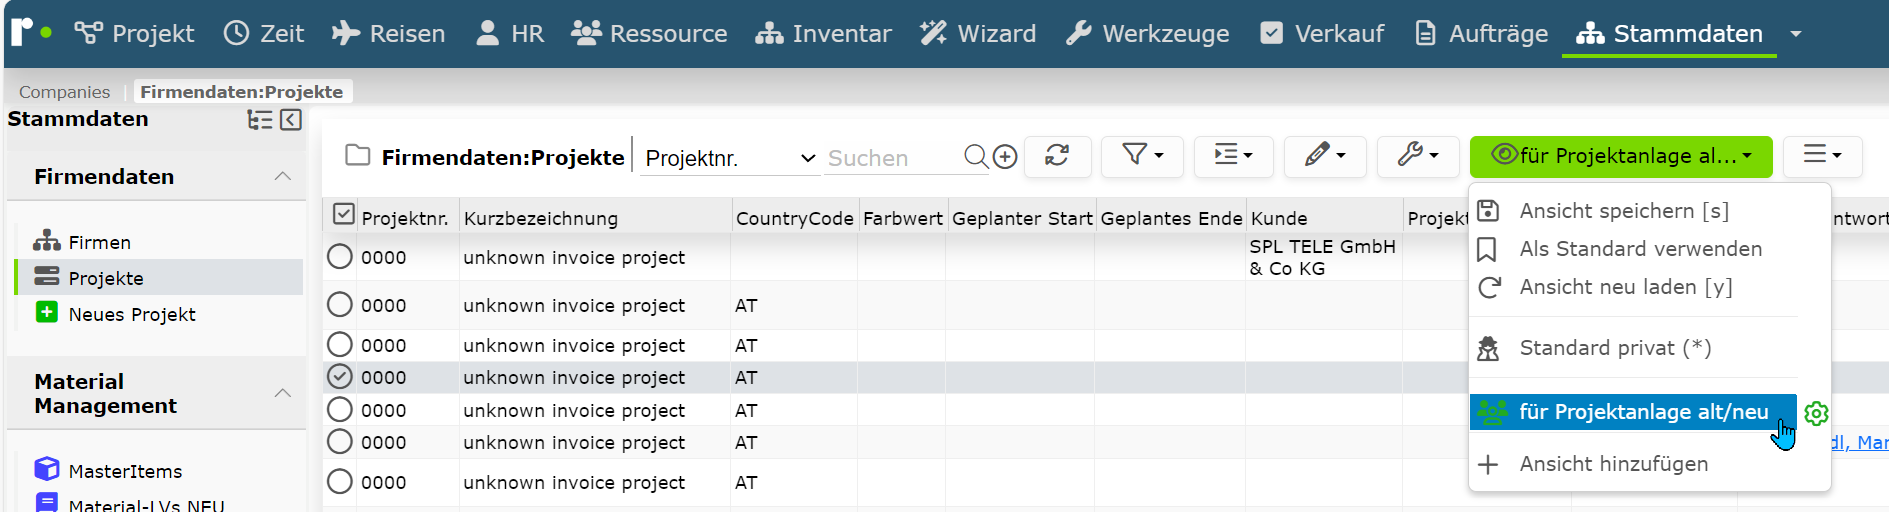Select the last visible project row radio button

point(340,481)
